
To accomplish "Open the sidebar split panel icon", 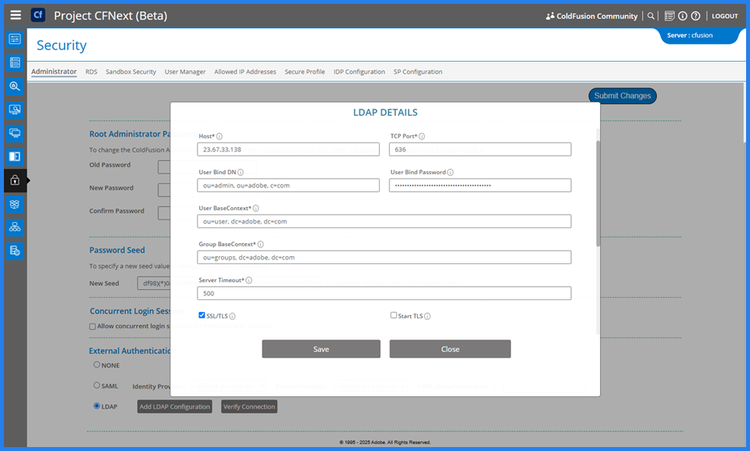I will (15, 156).
